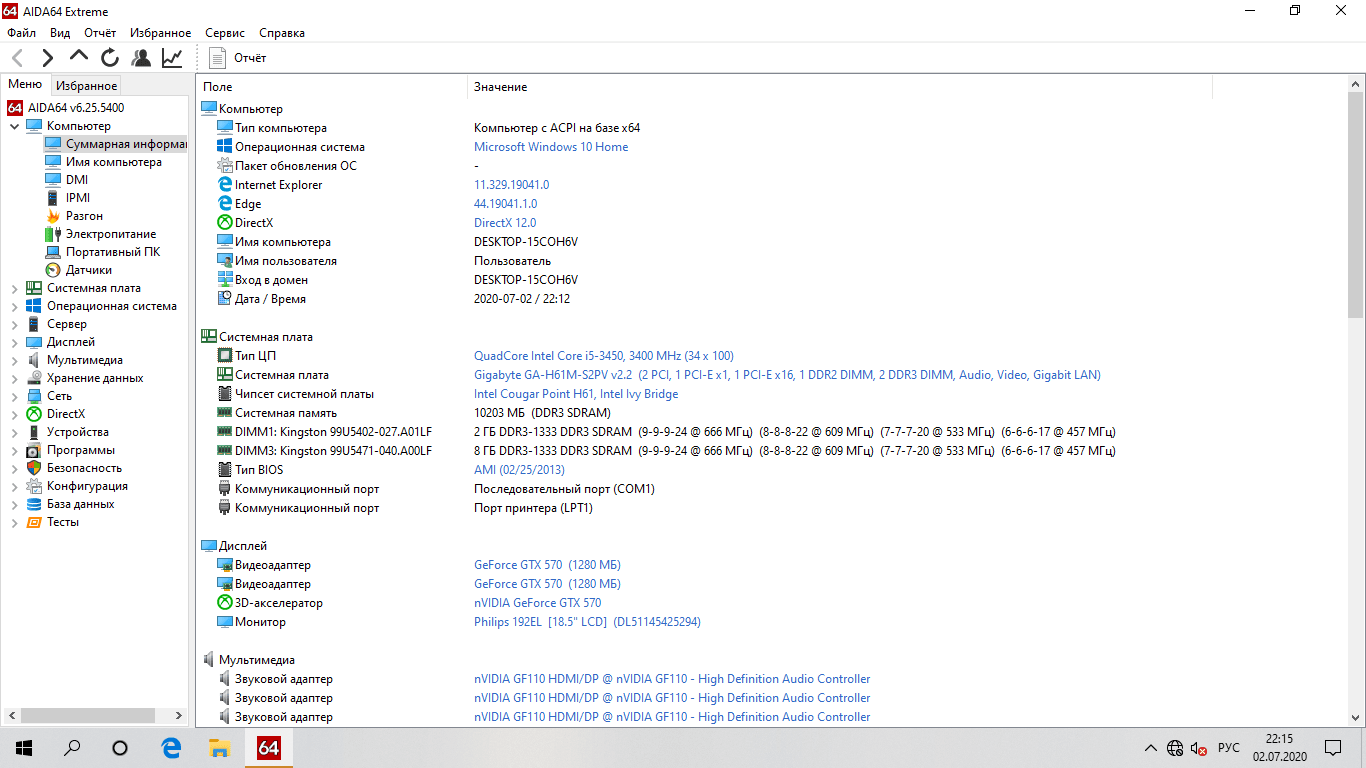Expand the Операционная система tree node
Viewport: 1366px width, 768px height.
(14, 306)
